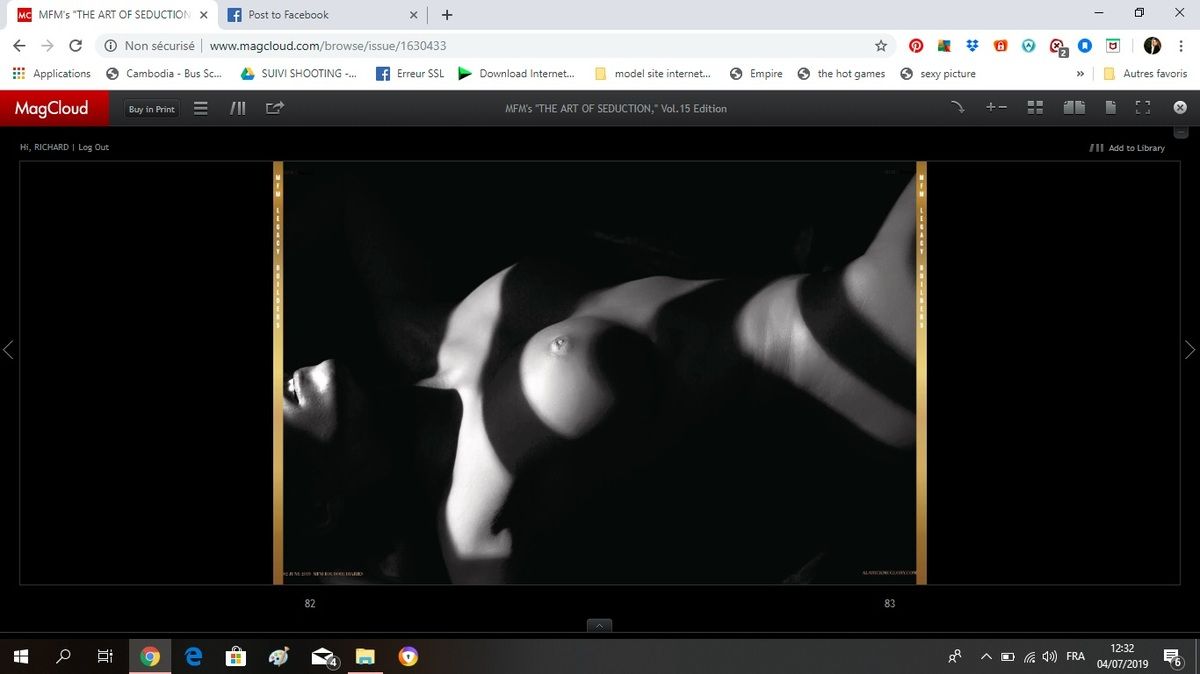Screen dimensions: 1200x674
Task: Click the MagCloud logo
Action: (x=52, y=108)
